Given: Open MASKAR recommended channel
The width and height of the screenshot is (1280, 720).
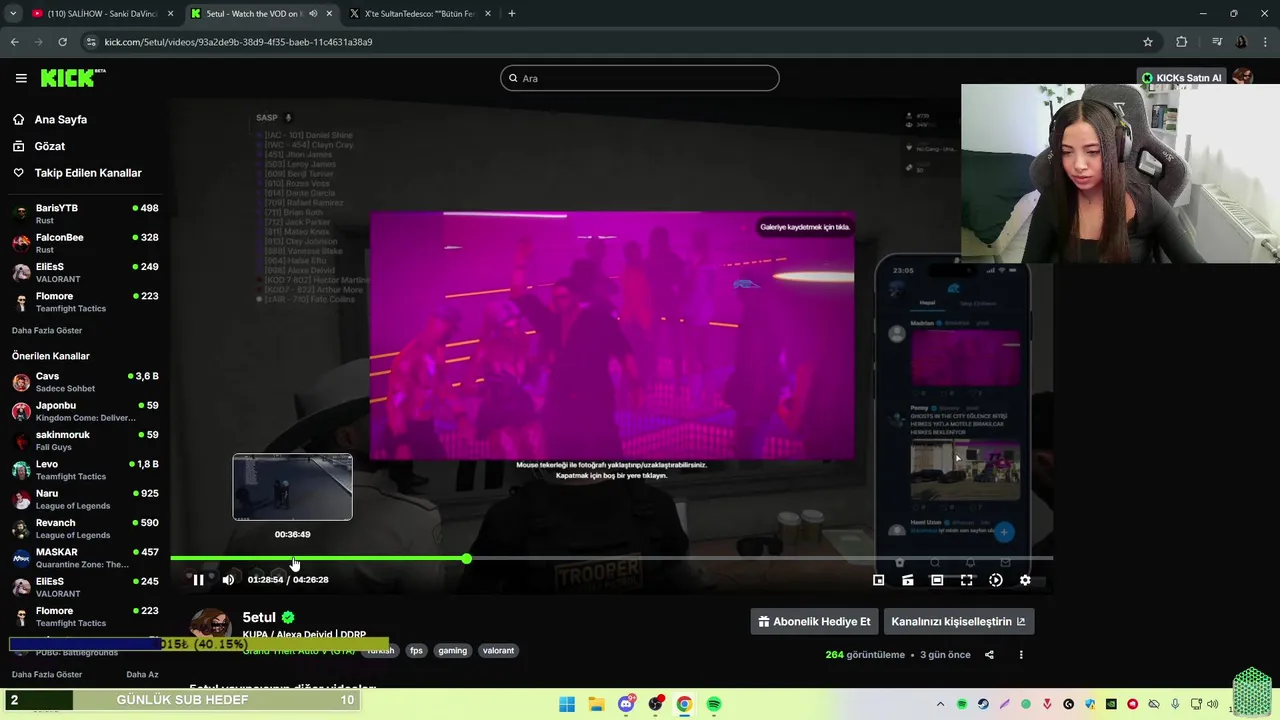Looking at the screenshot, I should point(85,558).
